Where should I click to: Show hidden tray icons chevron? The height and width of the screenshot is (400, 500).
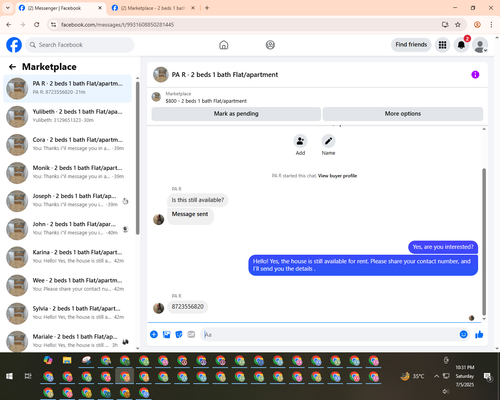coord(436,376)
